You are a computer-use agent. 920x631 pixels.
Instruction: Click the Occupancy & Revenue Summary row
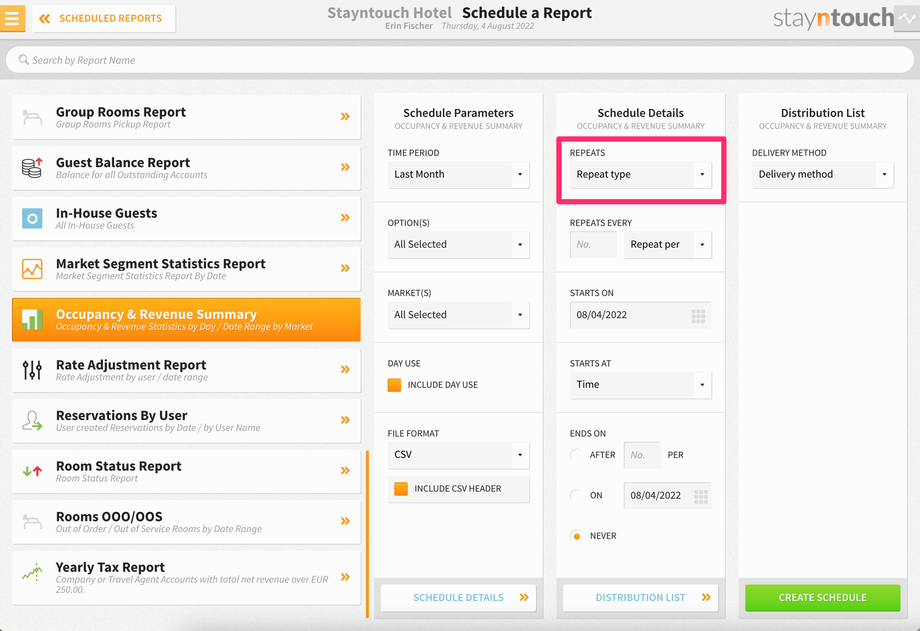tap(186, 319)
